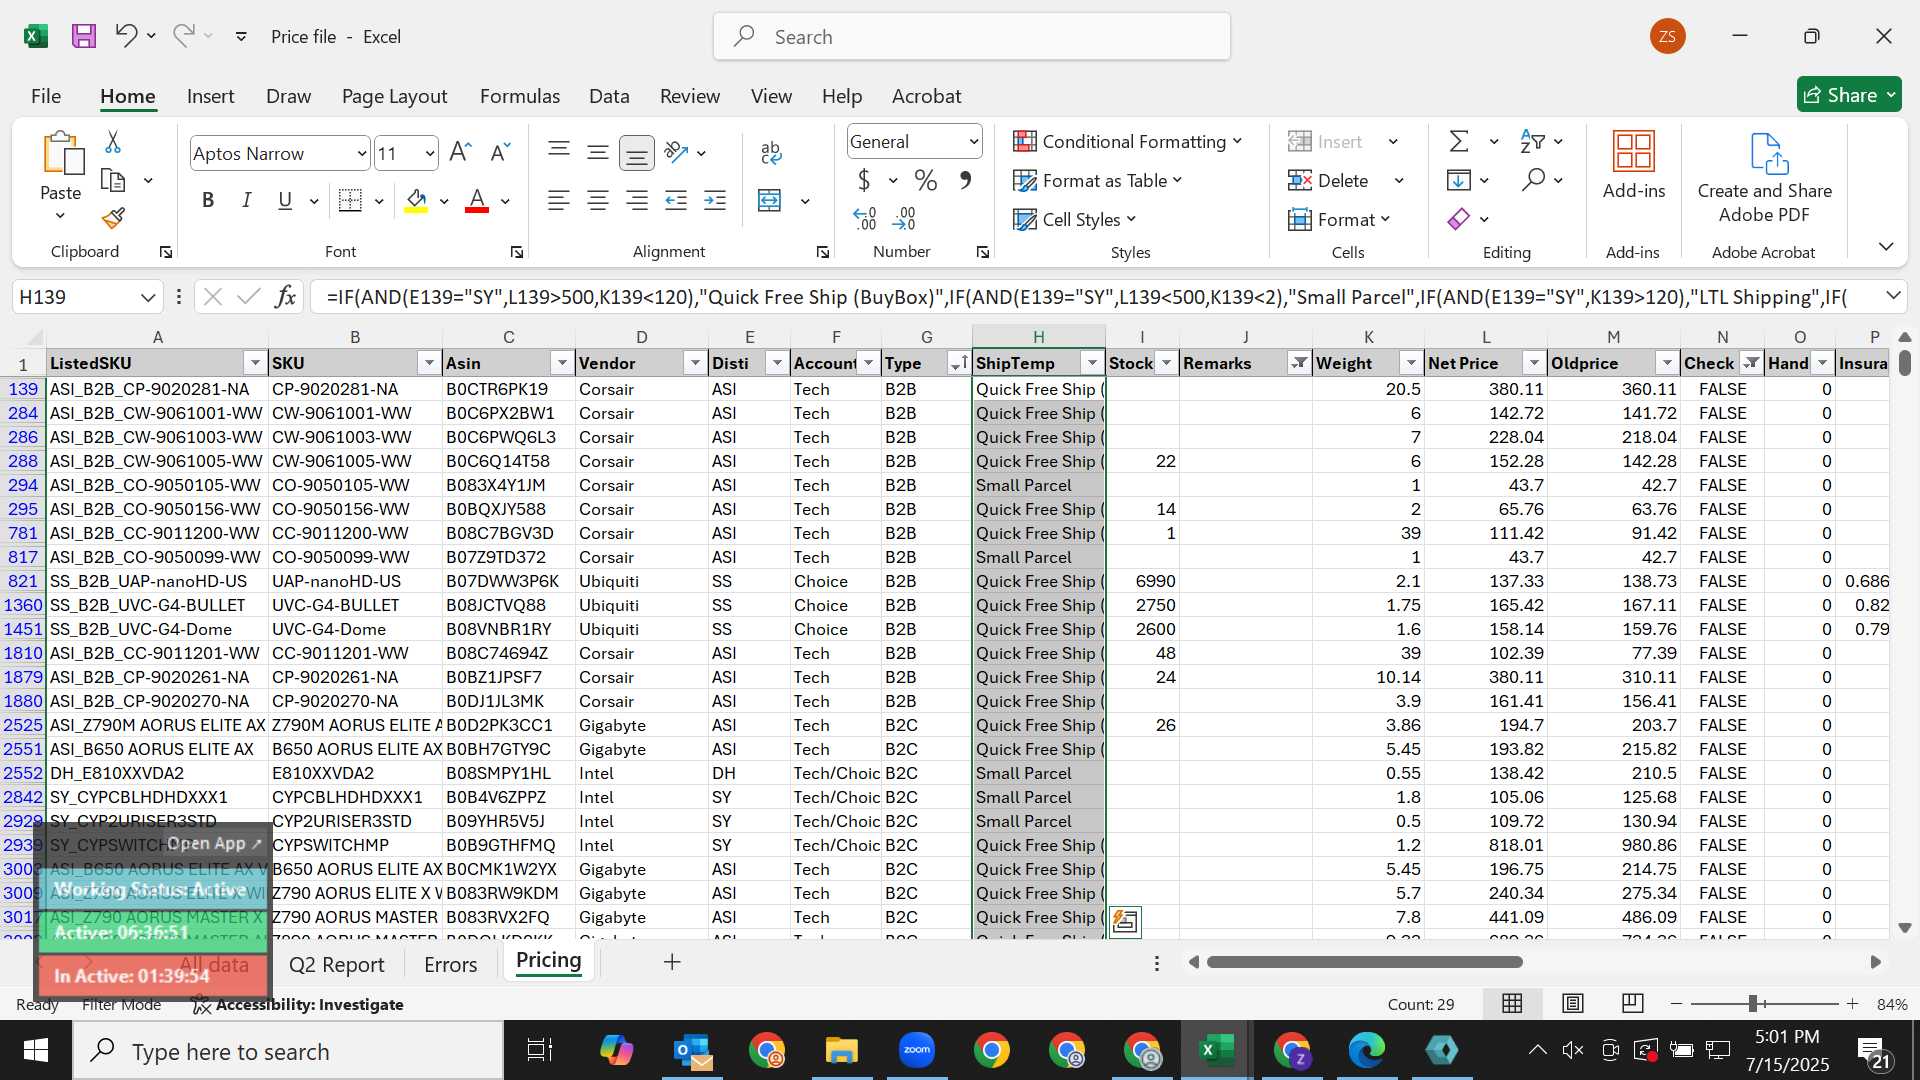This screenshot has height=1080, width=1920.
Task: Click the Share button
Action: click(x=1848, y=95)
